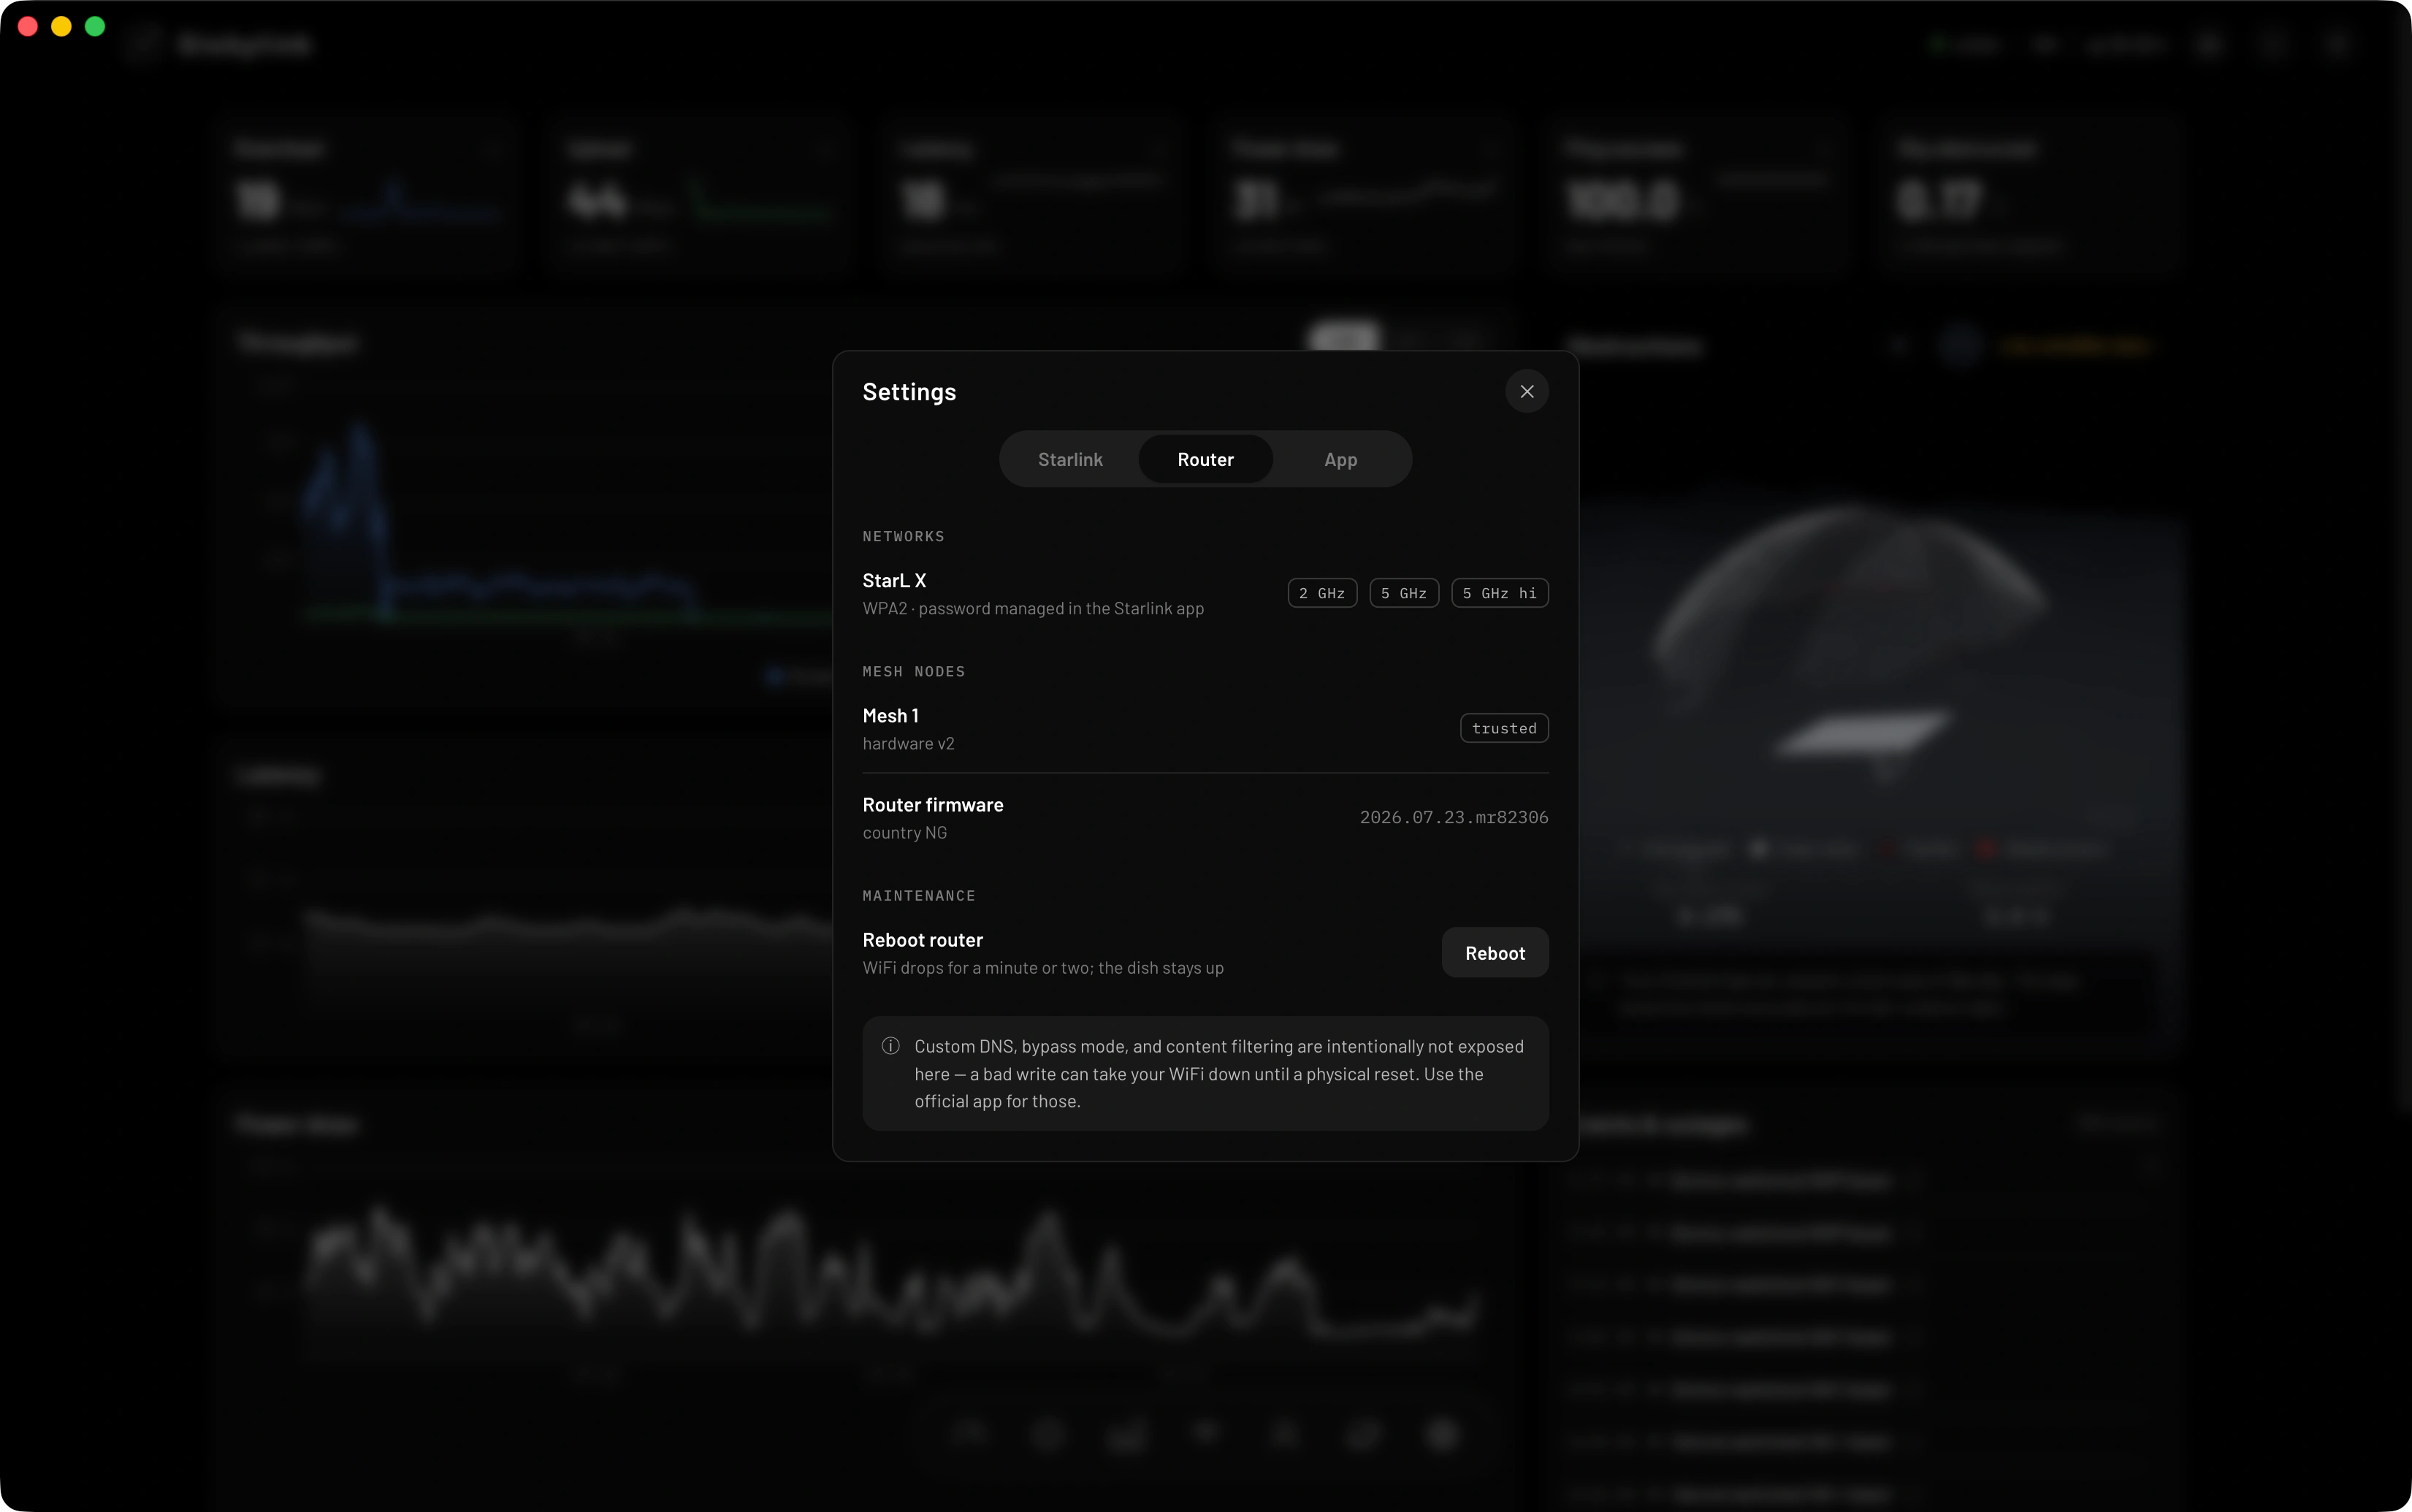Click the yellow minimize window button
Screen dimensions: 2412x1512
(61, 27)
